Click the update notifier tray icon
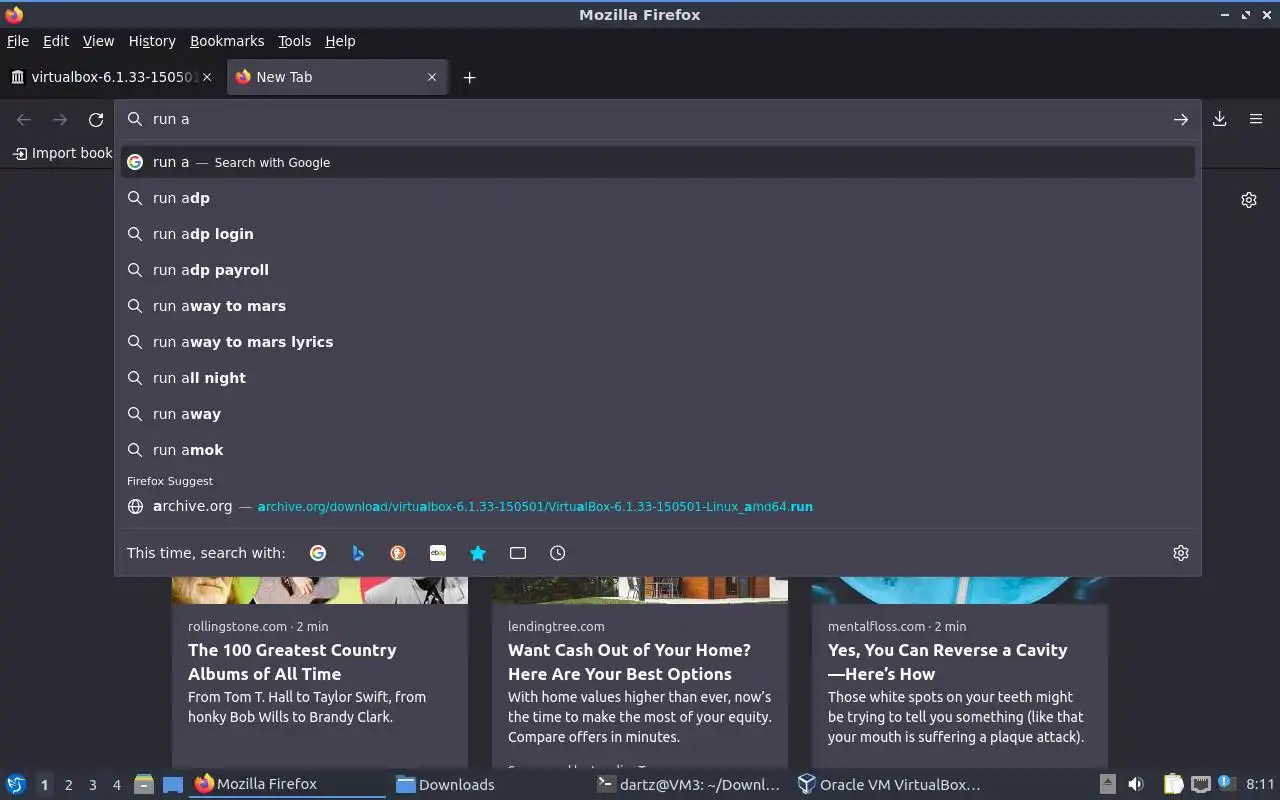Screen dimensions: 1280x800 1225,784
